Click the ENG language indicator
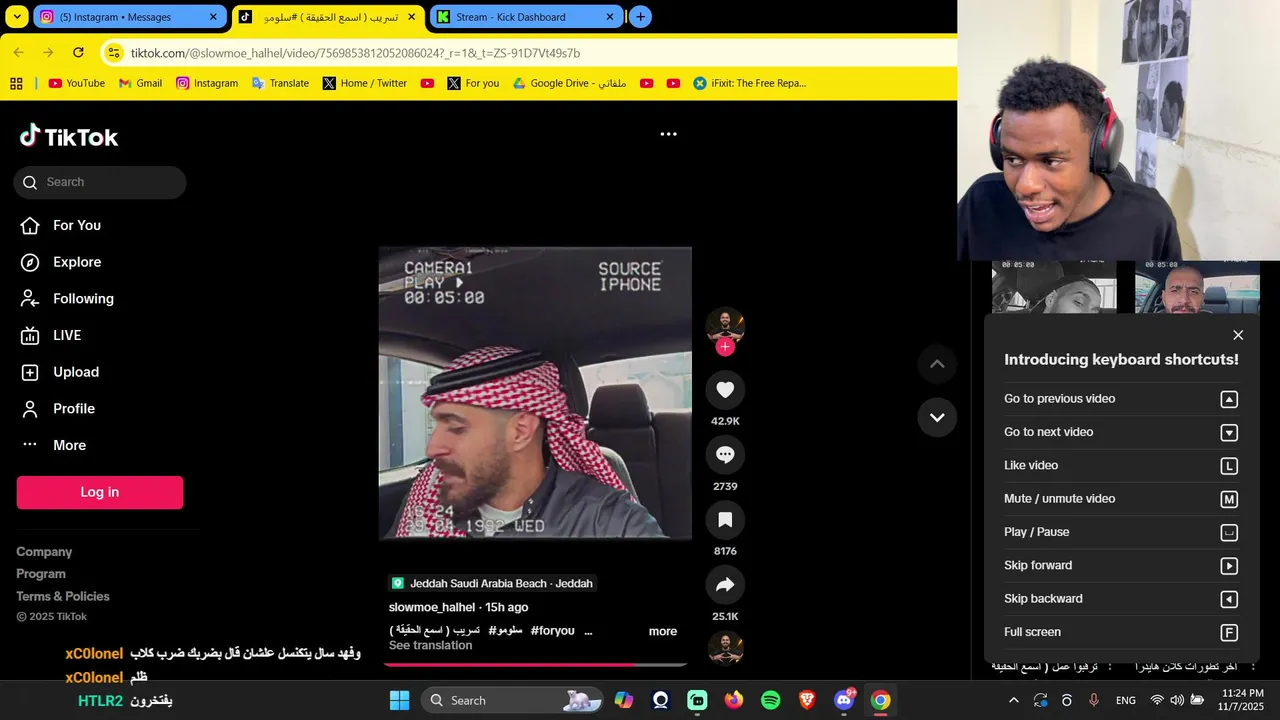 click(1126, 700)
